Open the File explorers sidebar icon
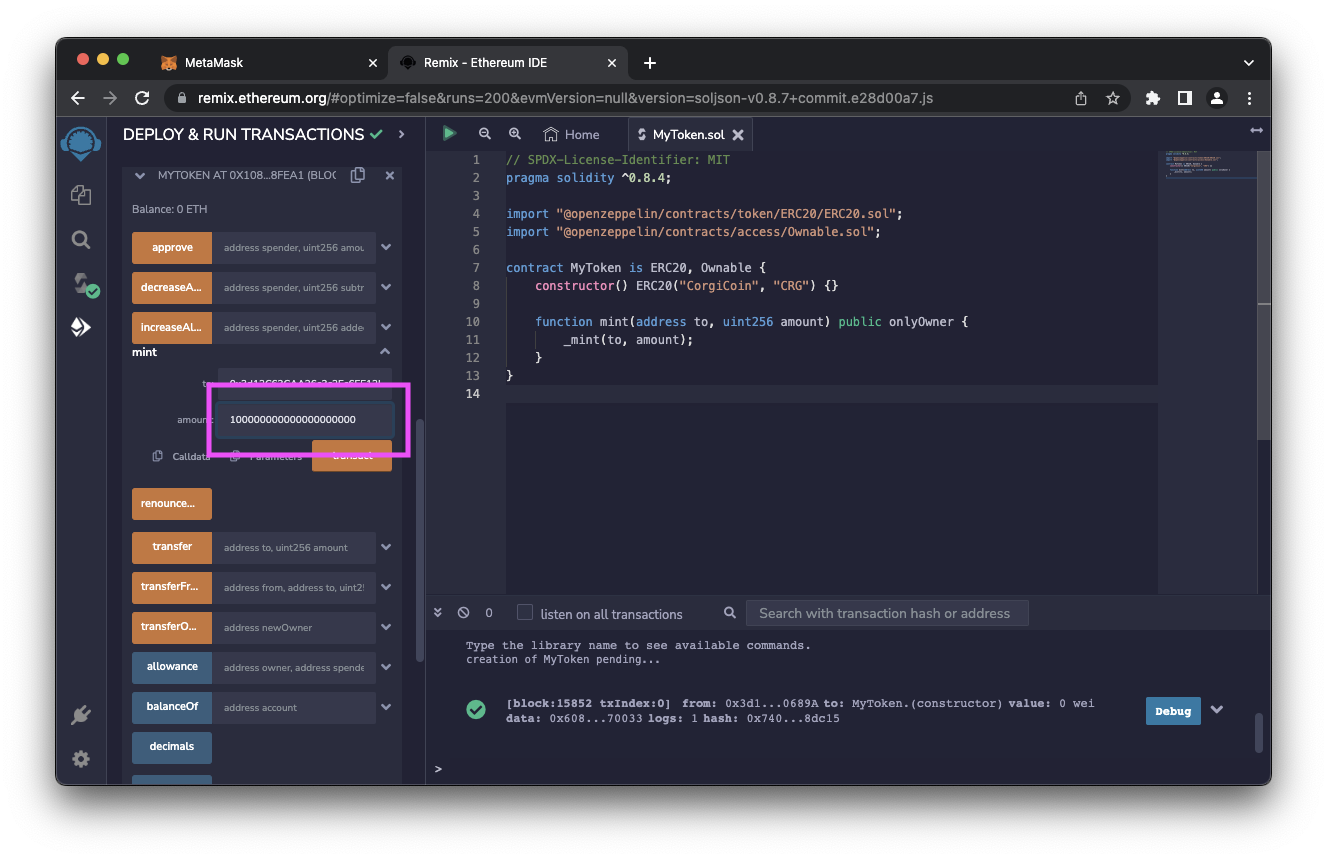Image resolution: width=1327 pixels, height=859 pixels. (81, 195)
